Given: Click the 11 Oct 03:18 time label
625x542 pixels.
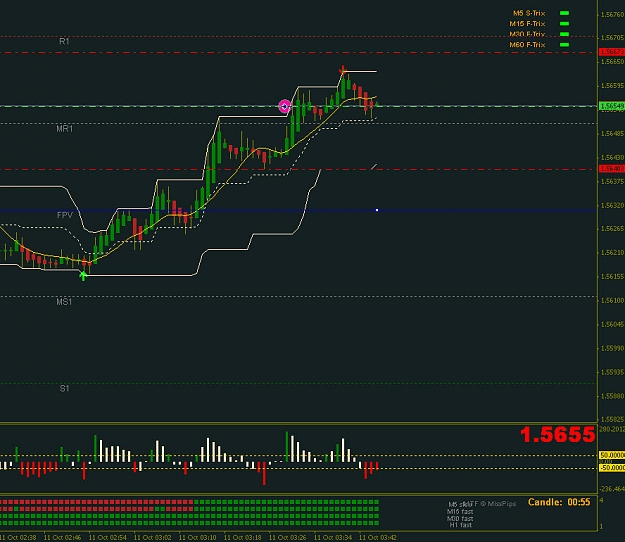Looking at the screenshot, I should coord(243,538).
